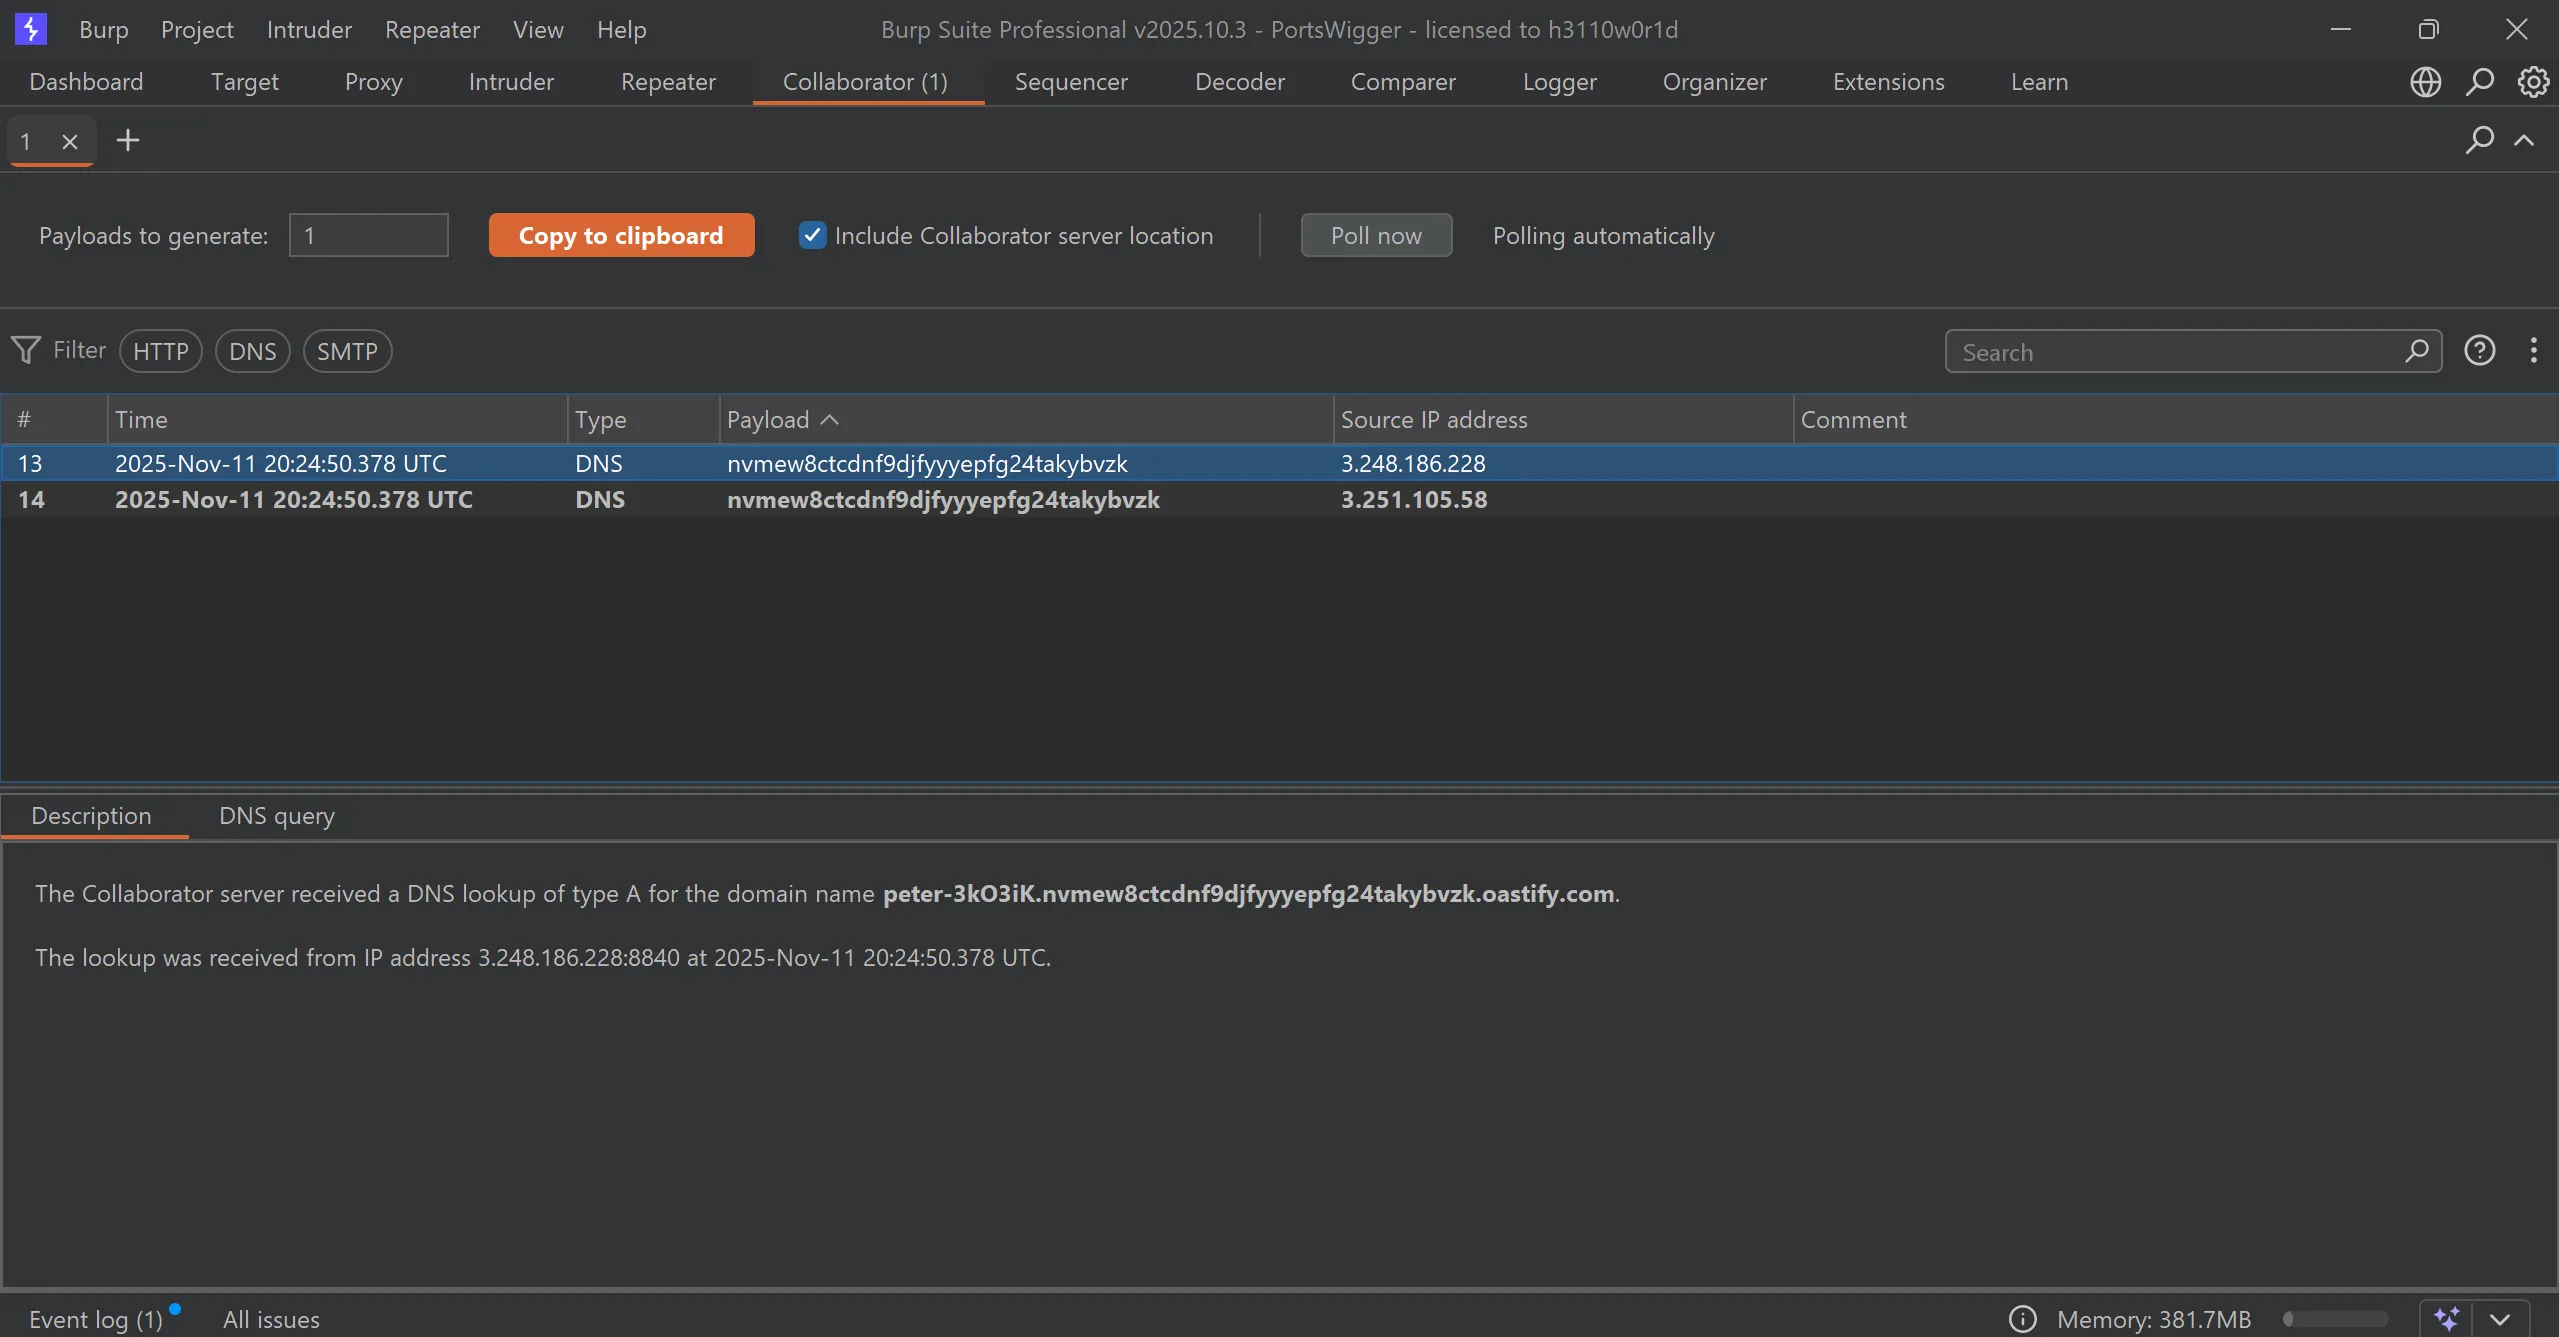Viewport: 2559px width, 1337px height.
Task: Open the Repeater main tab
Action: pyautogui.click(x=668, y=82)
